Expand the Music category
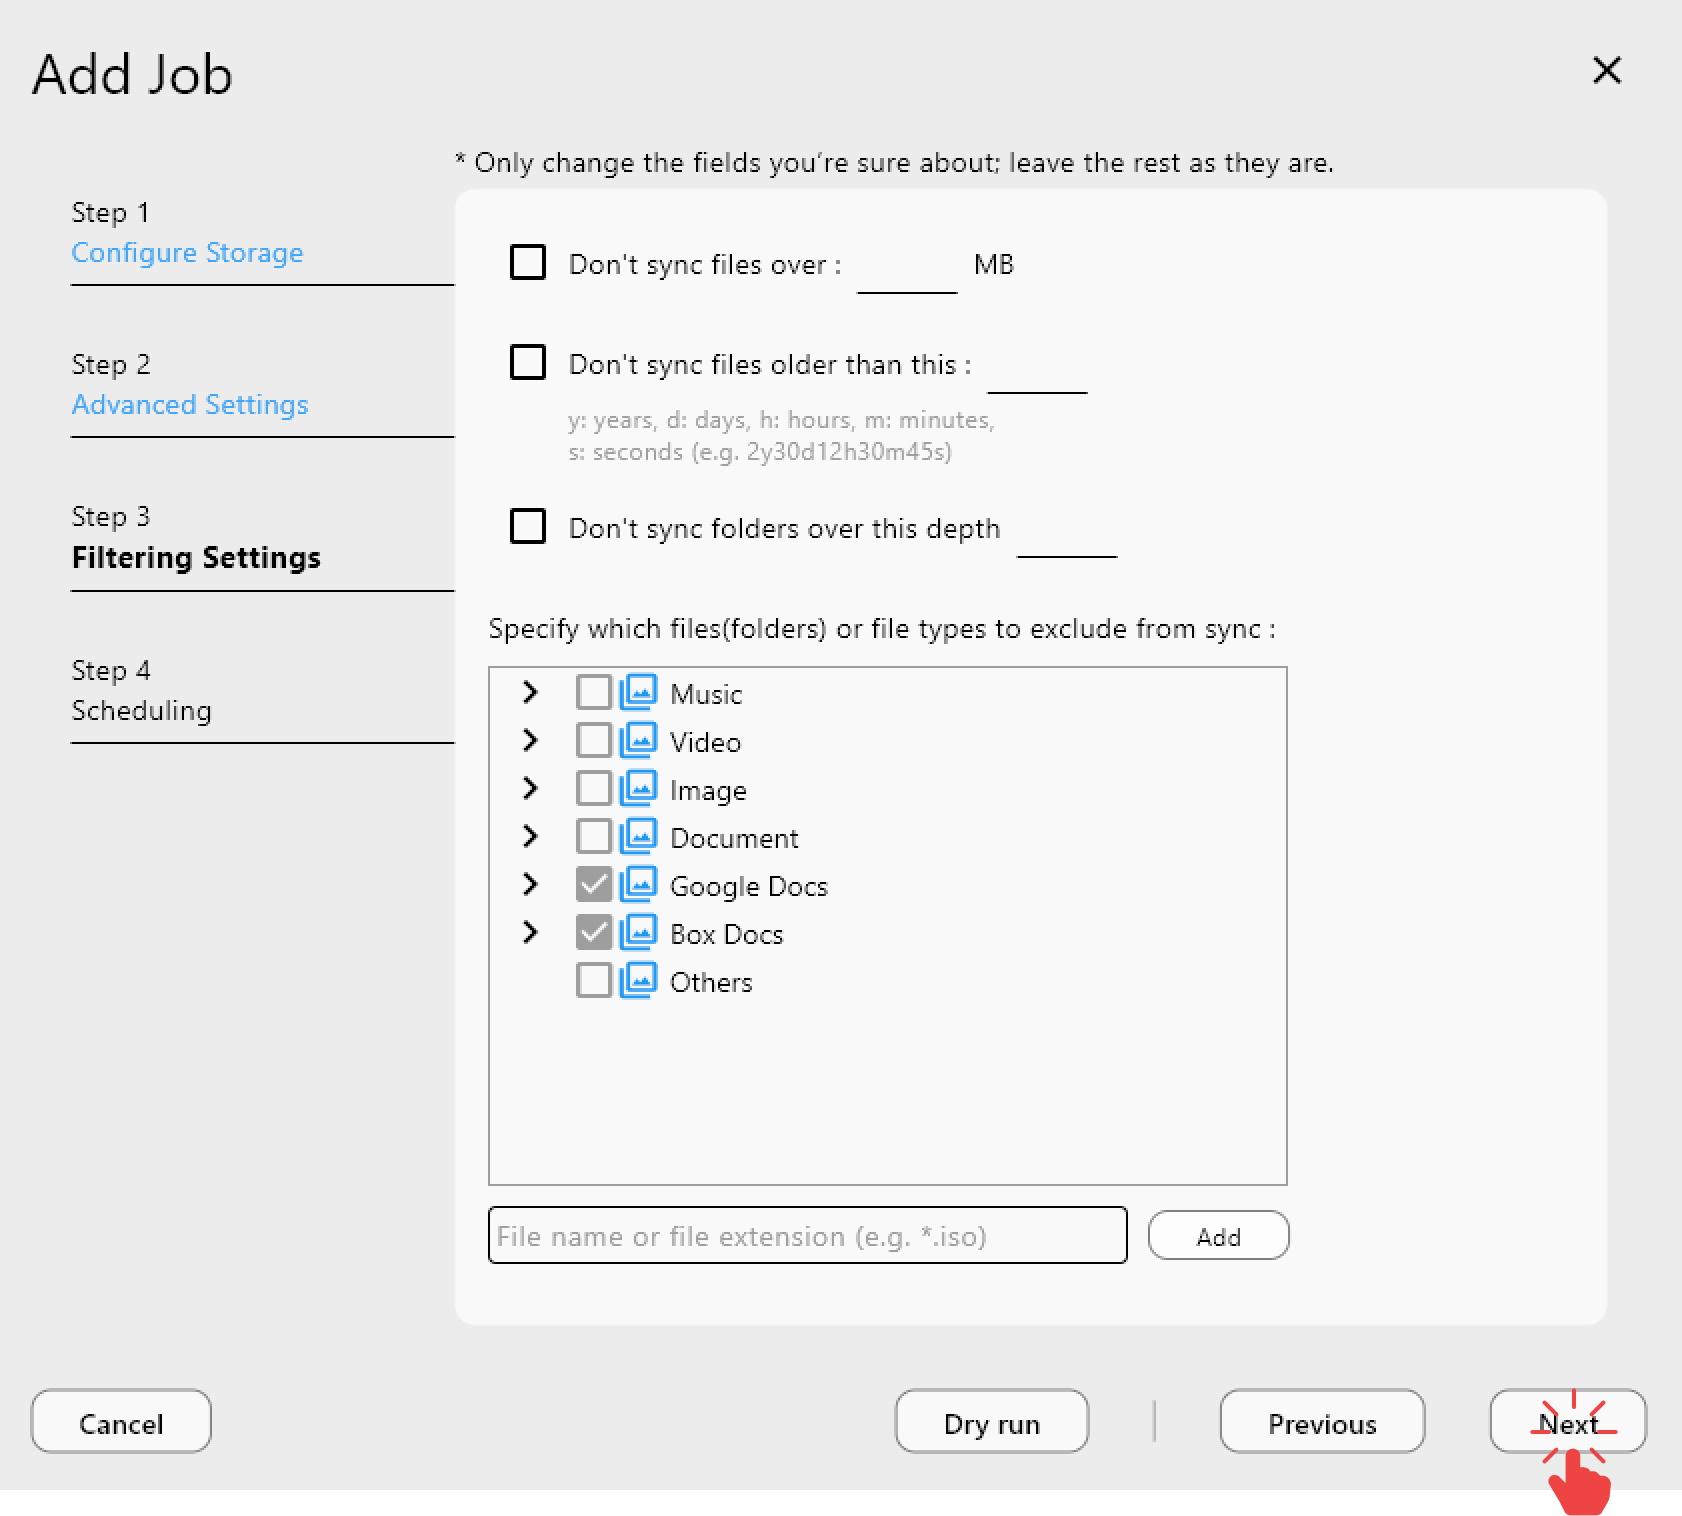Screen dimensions: 1682x1516 click(x=530, y=691)
